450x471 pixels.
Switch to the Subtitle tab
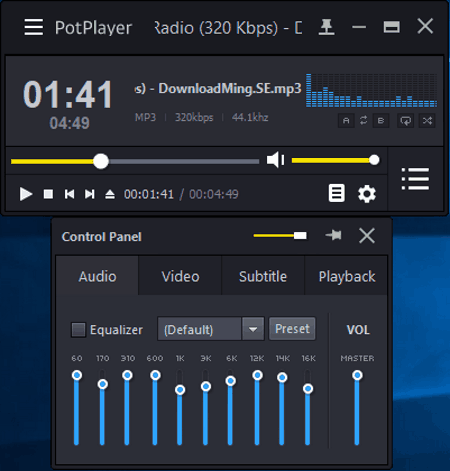click(263, 276)
